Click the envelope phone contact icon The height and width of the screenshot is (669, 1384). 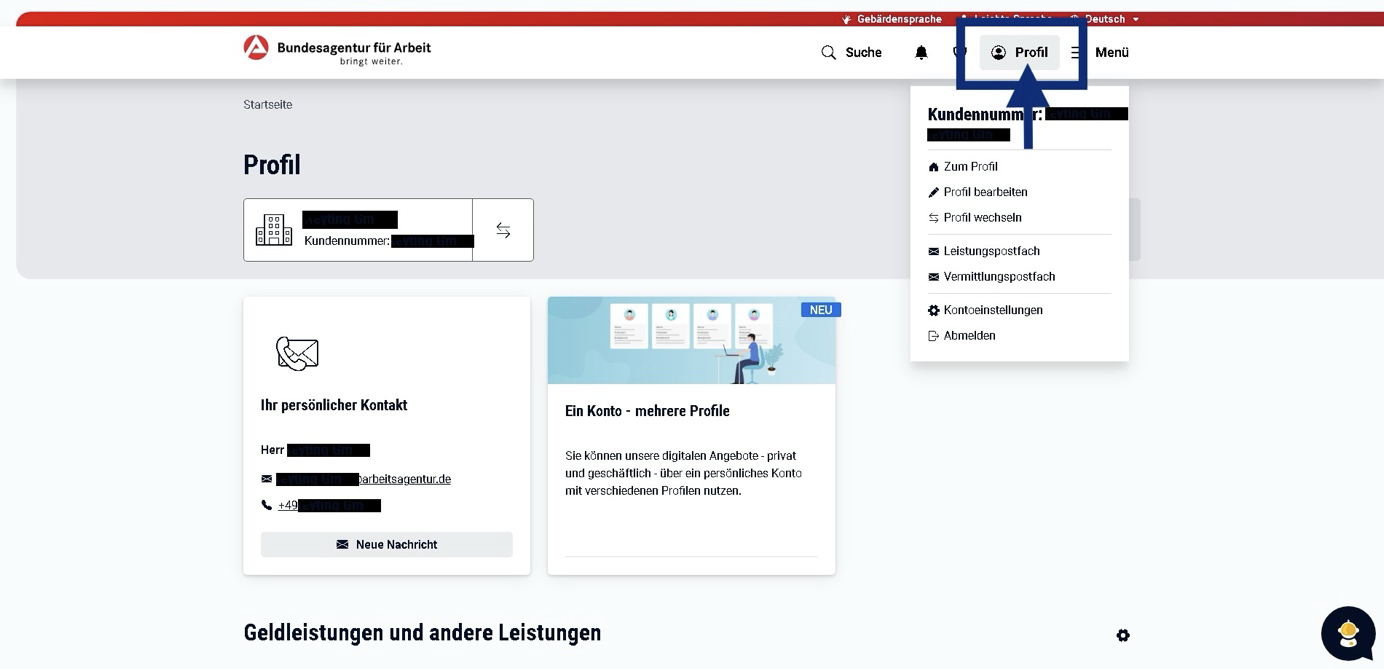click(x=297, y=353)
